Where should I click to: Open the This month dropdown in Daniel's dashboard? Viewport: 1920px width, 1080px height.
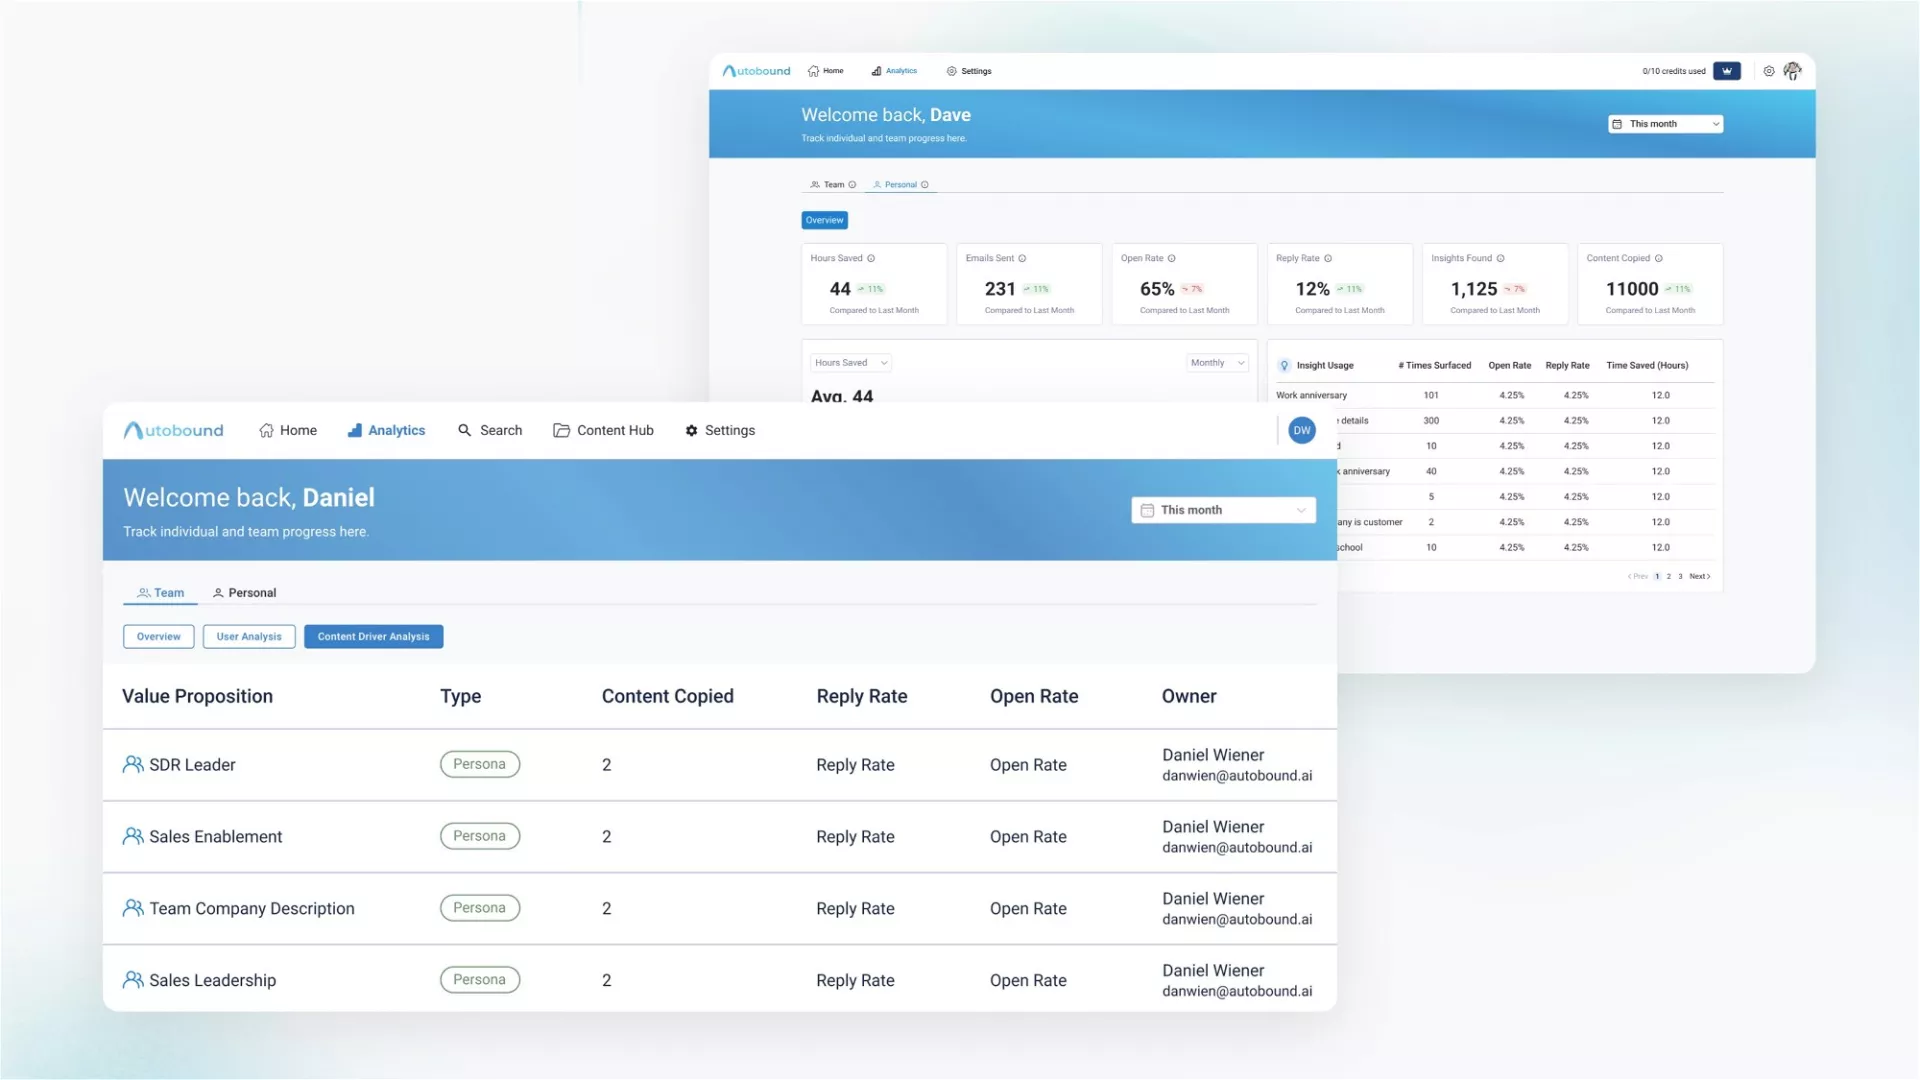[x=1223, y=510]
